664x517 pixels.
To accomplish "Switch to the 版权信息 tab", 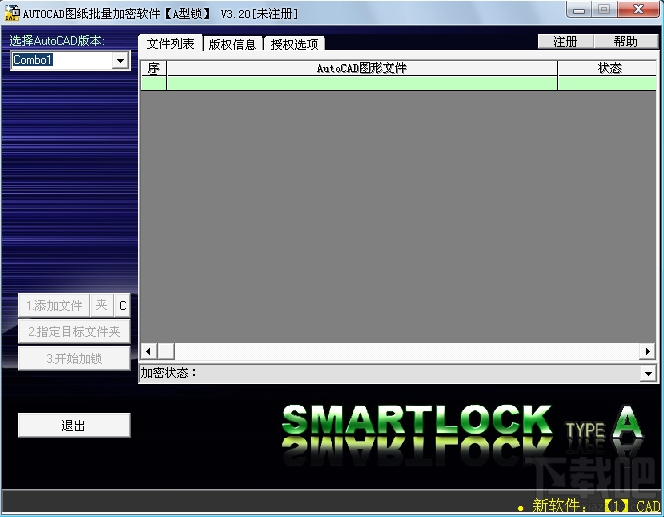I will [232, 44].
